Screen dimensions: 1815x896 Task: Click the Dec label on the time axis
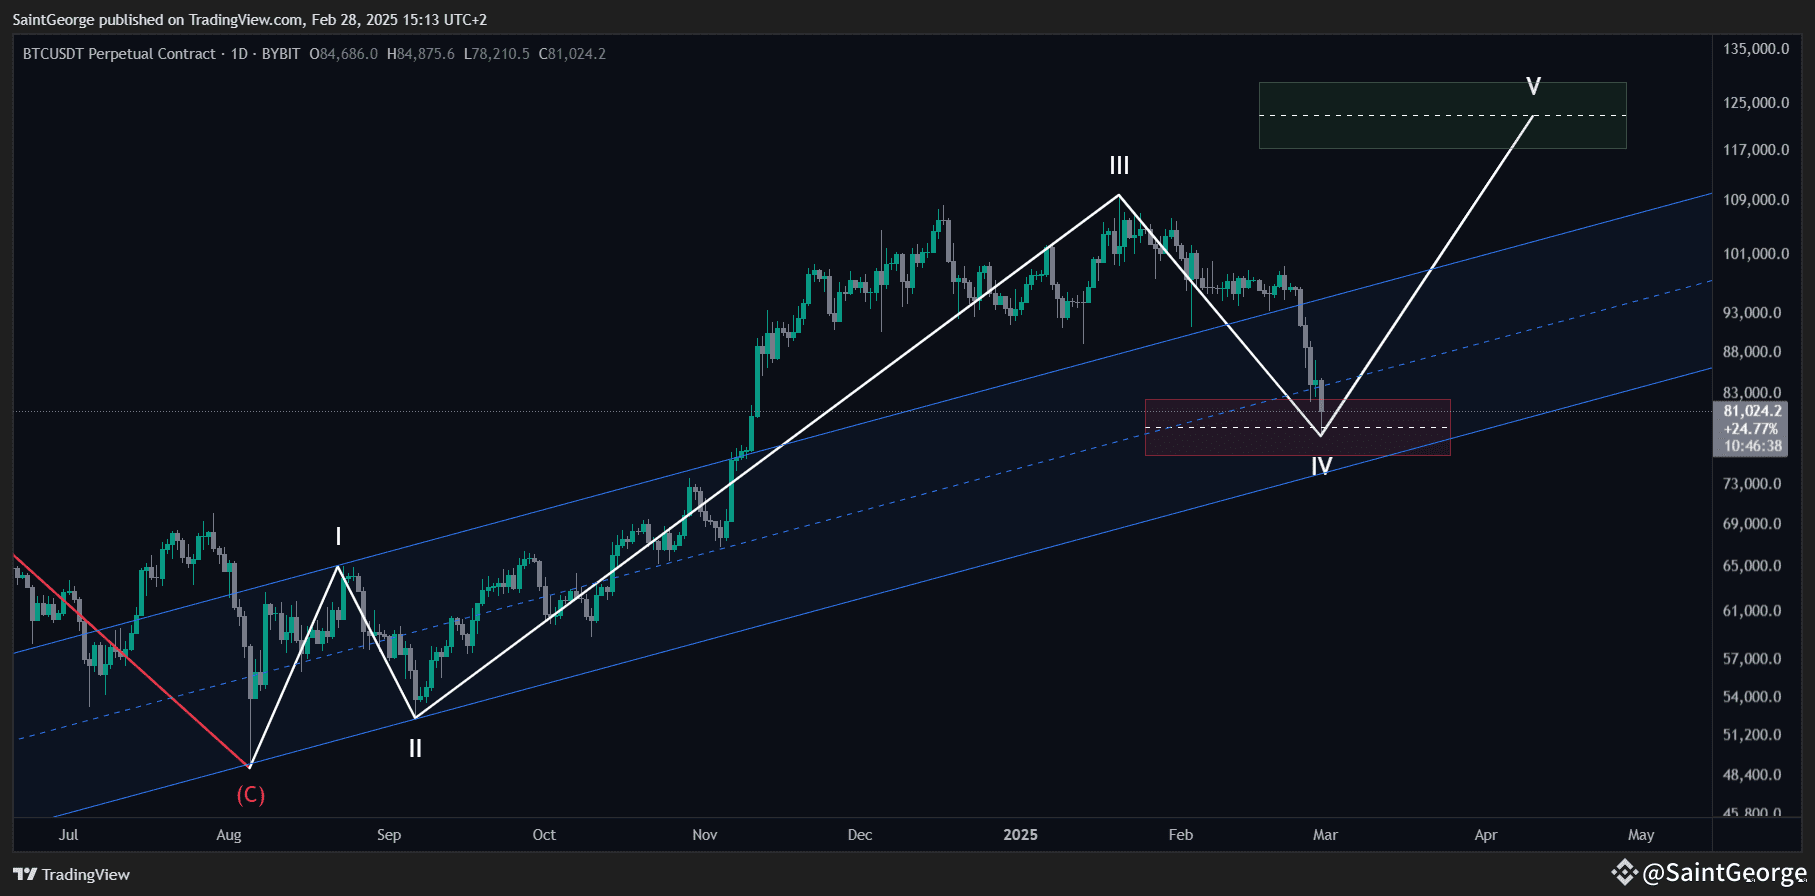pyautogui.click(x=860, y=835)
